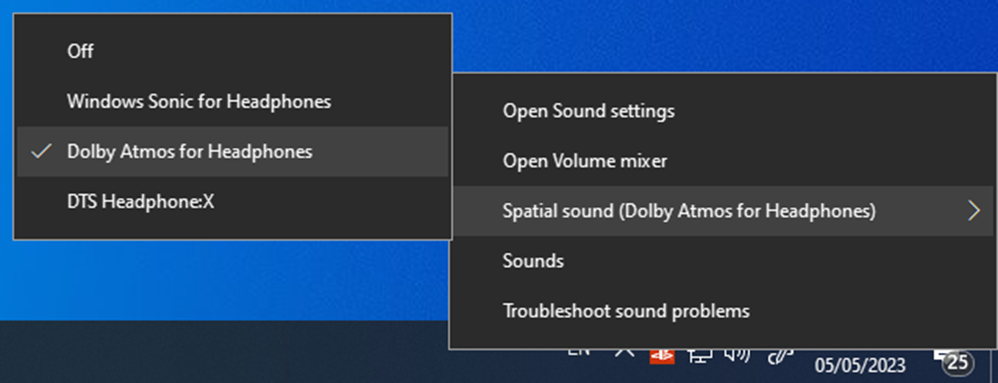Click the speaker volume tray icon
Image resolution: width=998 pixels, height=383 pixels.
click(737, 356)
